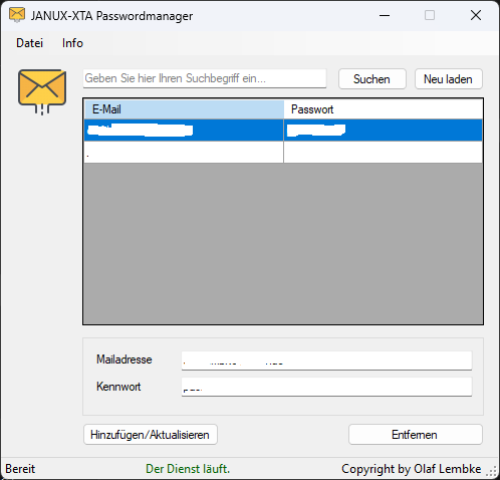Sort by the Passwort column header
The height and width of the screenshot is (480, 500).
click(x=383, y=109)
